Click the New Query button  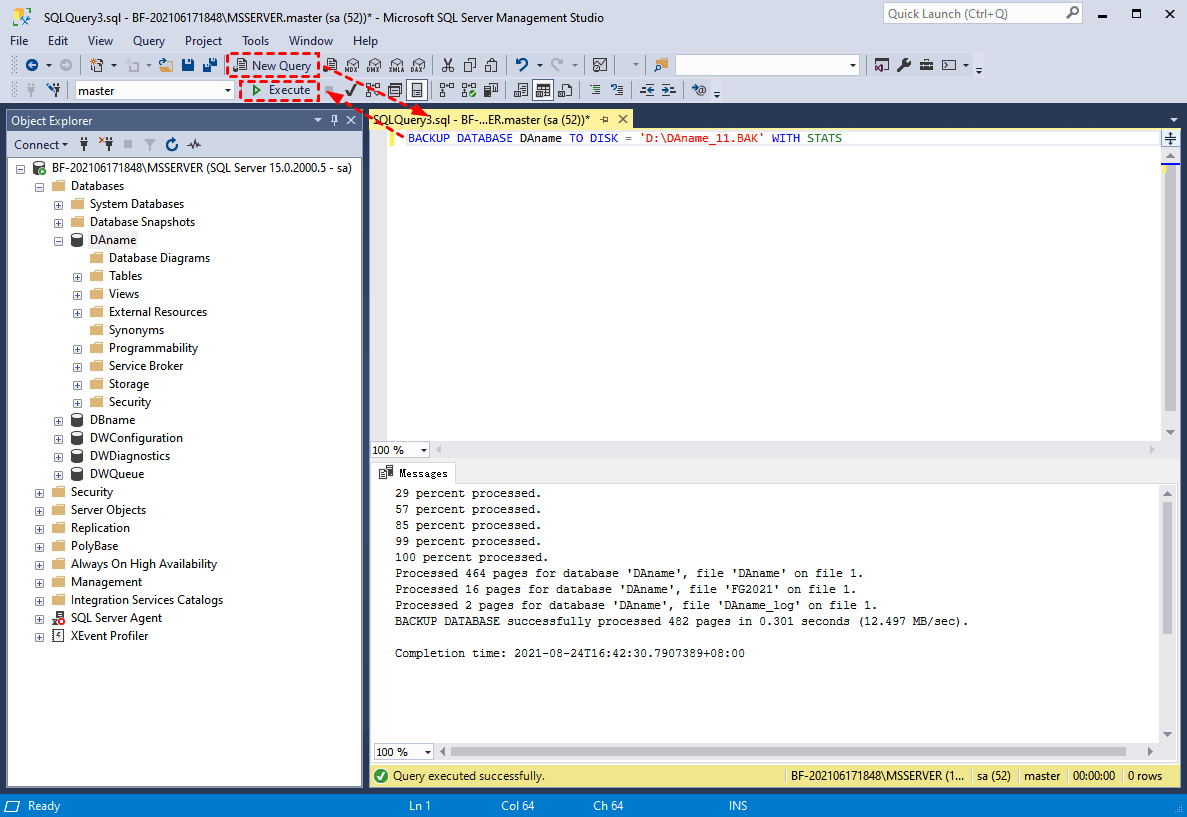[x=273, y=65]
